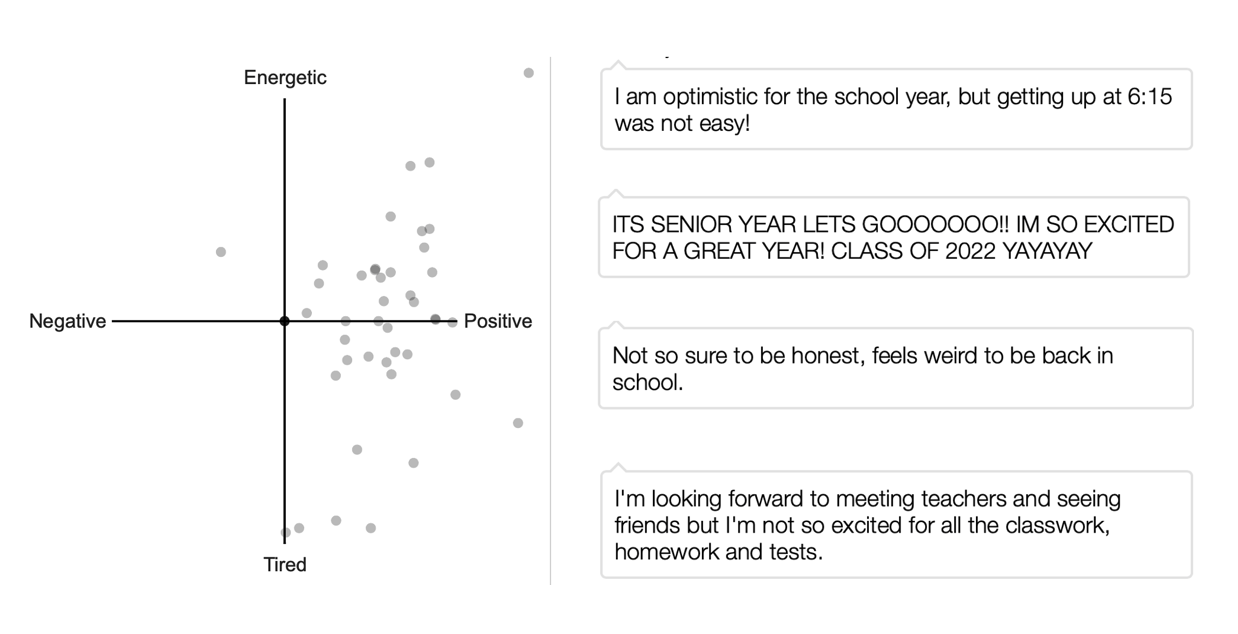Select the Positive axis label
The image size is (1238, 634).
[x=498, y=322]
